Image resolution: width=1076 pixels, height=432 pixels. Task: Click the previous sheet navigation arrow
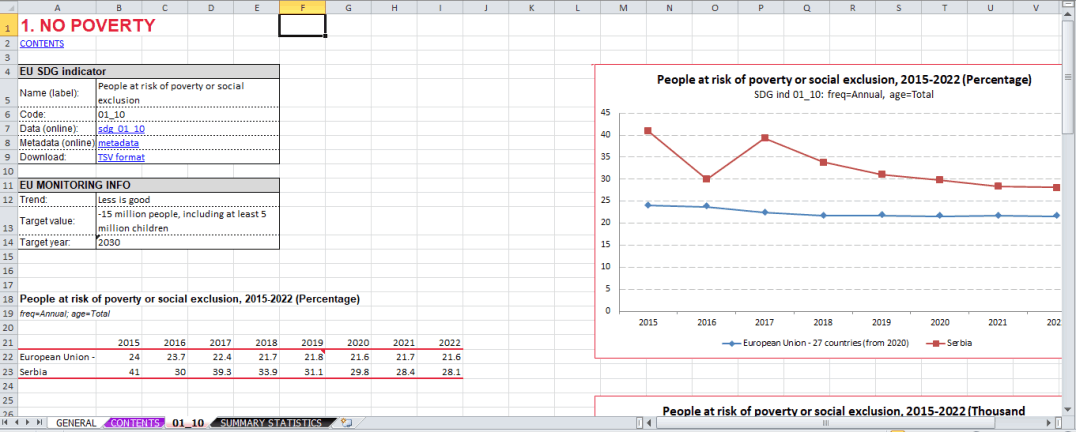pyautogui.click(x=18, y=423)
